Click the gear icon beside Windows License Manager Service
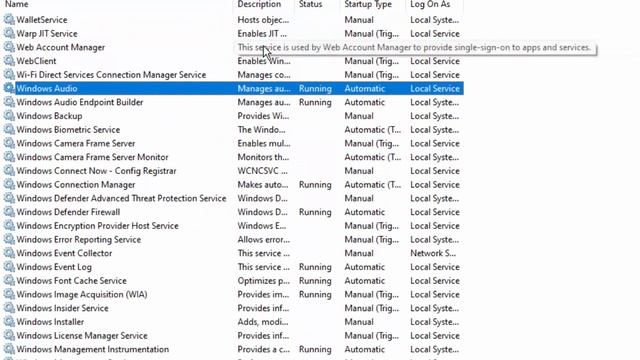The image size is (640, 360). (9, 336)
